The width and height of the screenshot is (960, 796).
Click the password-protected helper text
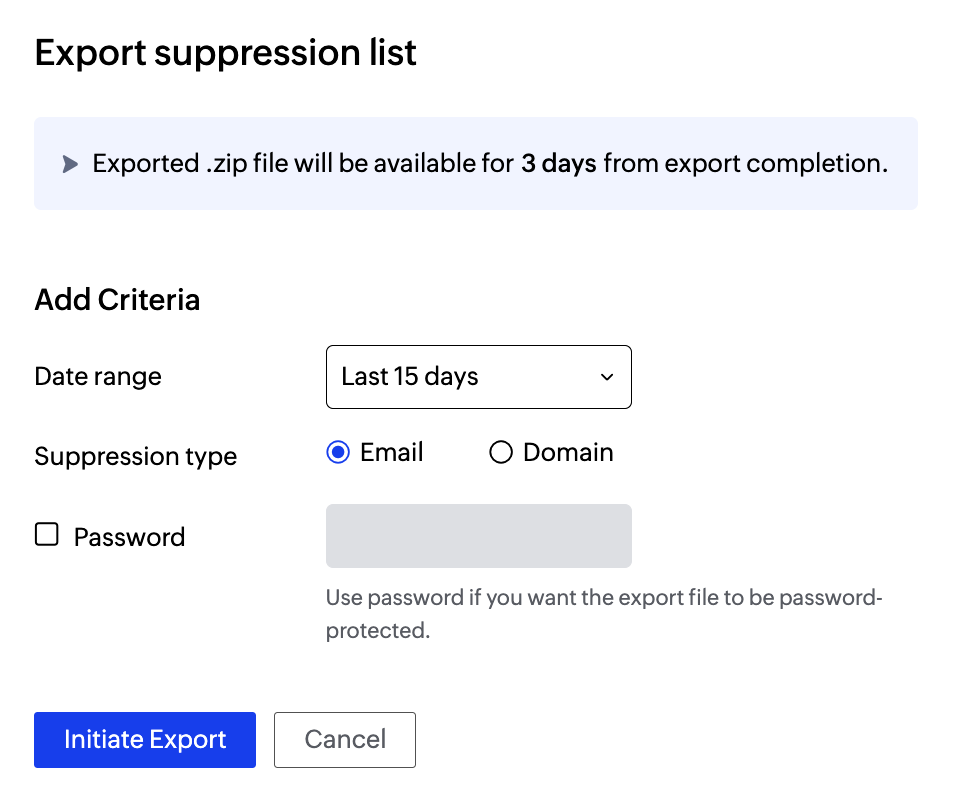pos(605,614)
